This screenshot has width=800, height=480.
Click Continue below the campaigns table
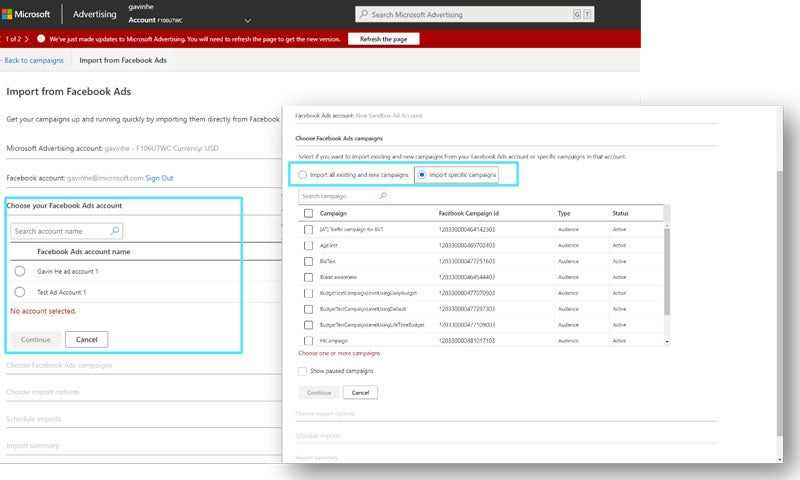[319, 392]
